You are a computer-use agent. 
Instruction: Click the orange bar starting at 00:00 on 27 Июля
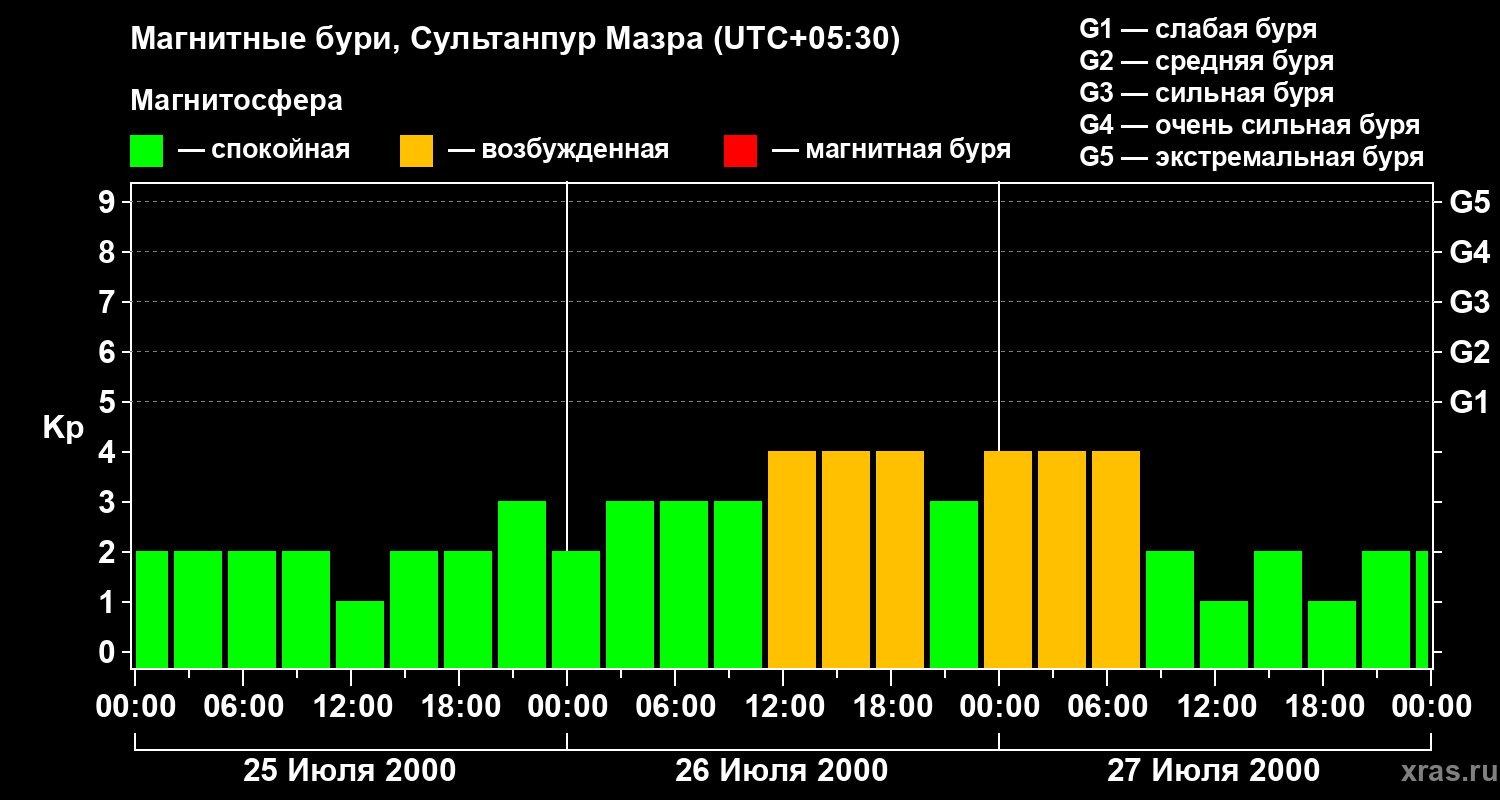(1008, 559)
